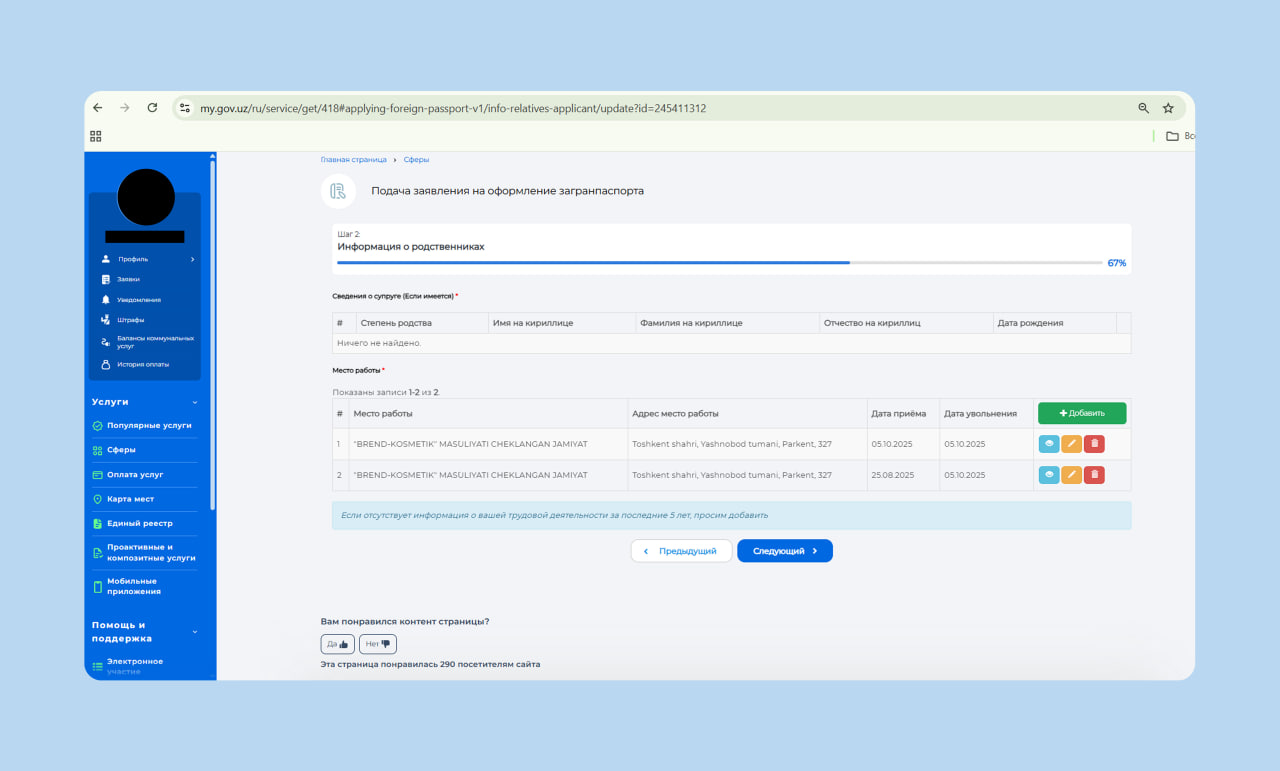Click the view eye icon for second workplace row

tap(1049, 475)
